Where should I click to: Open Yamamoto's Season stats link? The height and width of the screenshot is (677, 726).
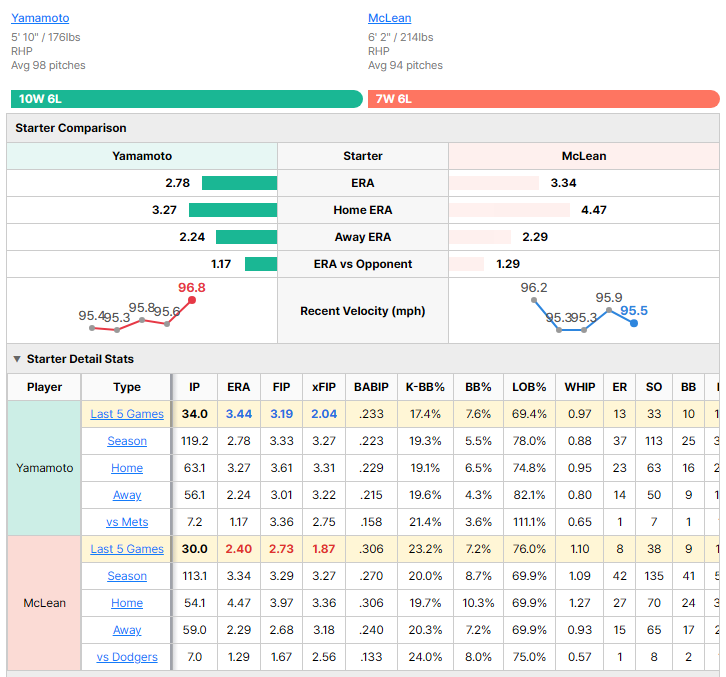(x=127, y=441)
